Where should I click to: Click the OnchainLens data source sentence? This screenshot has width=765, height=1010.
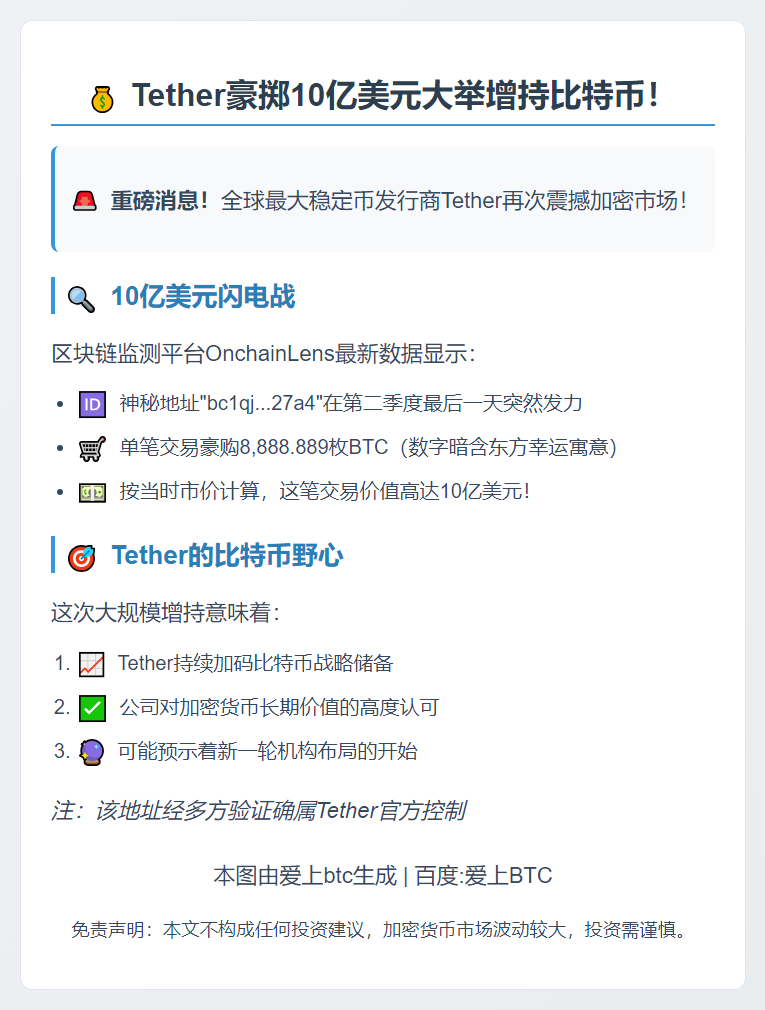click(x=264, y=354)
